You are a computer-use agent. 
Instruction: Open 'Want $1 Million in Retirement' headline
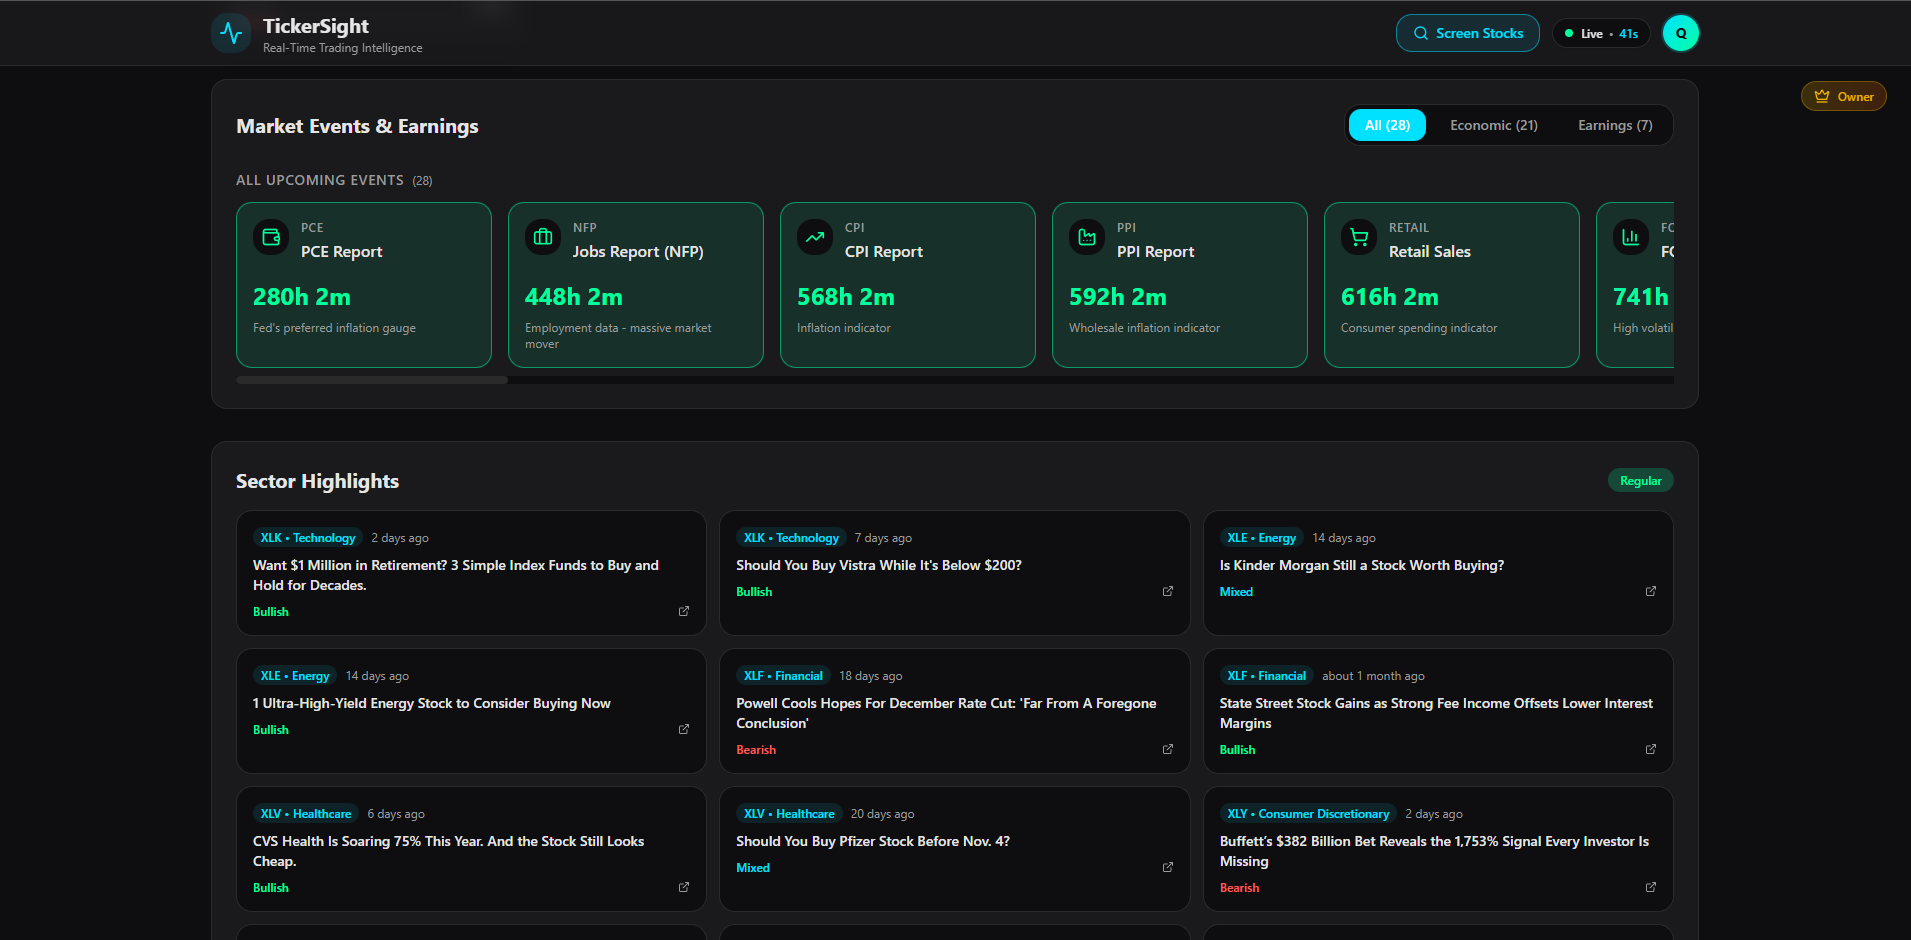(456, 575)
